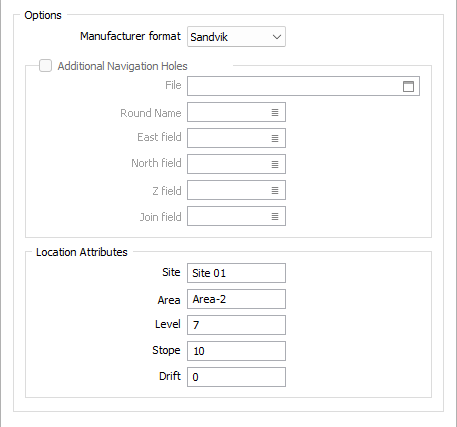The height and width of the screenshot is (427, 457).
Task: Select the Sandvik manufacturer format combo box
Action: pos(236,37)
